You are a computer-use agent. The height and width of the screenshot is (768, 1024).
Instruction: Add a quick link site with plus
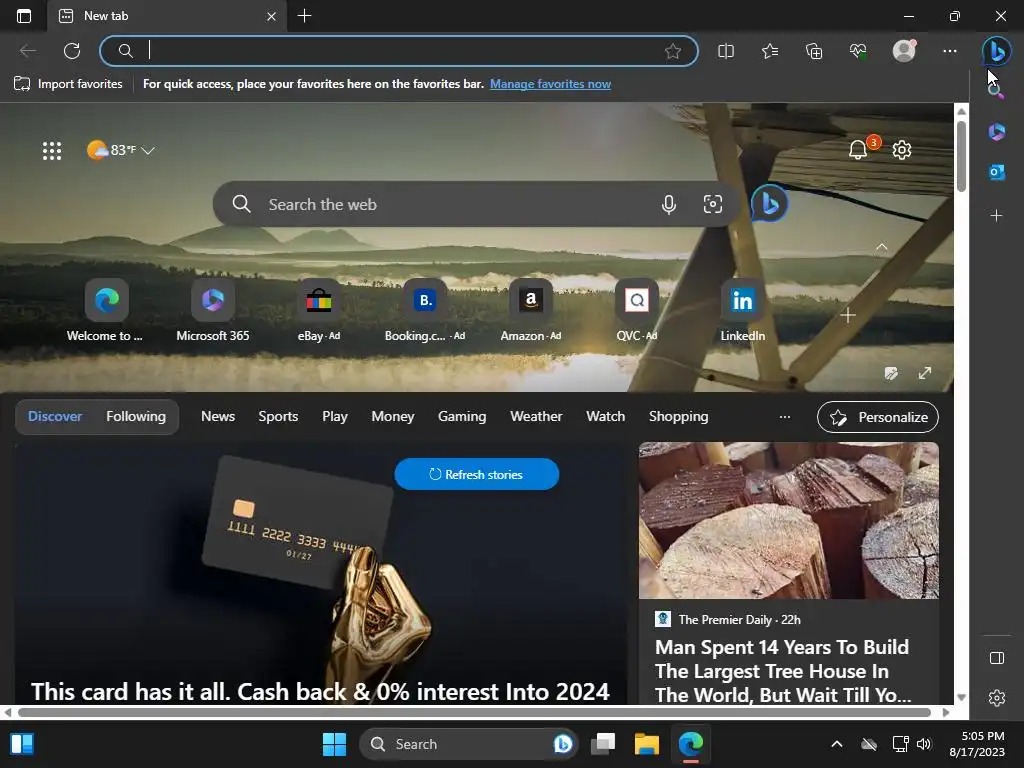(848, 315)
